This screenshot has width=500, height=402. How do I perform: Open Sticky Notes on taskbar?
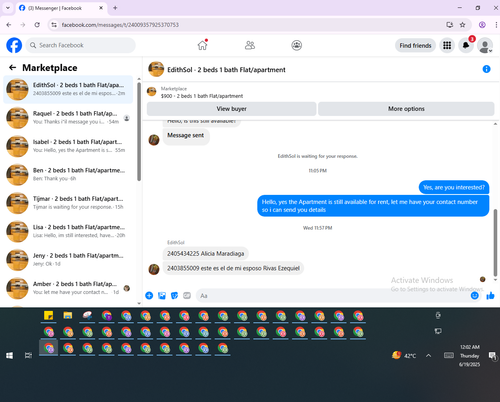pos(49,315)
